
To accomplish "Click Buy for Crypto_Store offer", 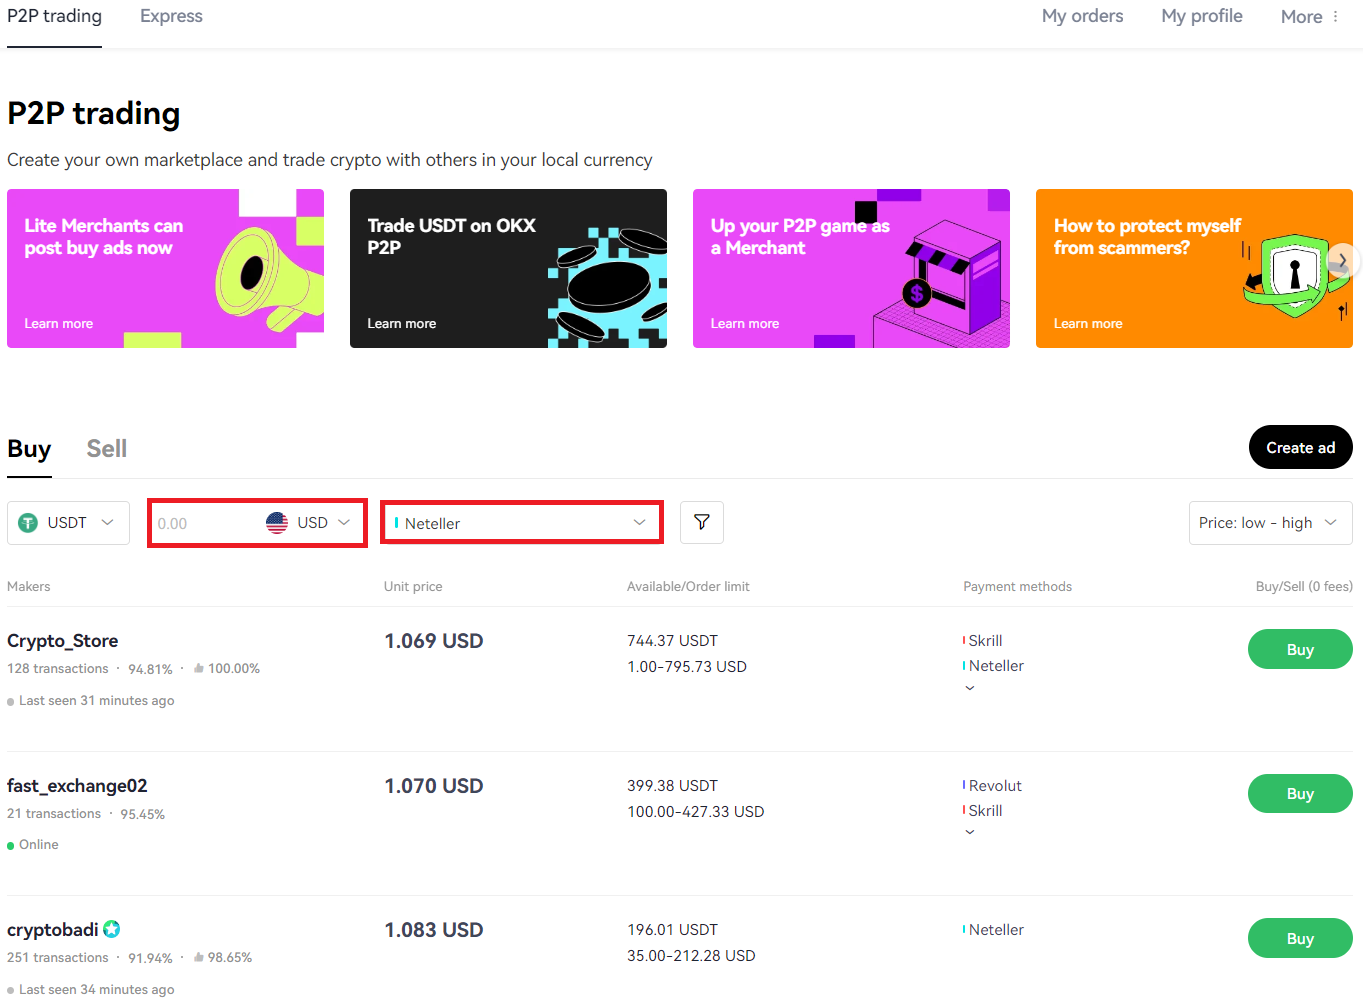I will coord(1300,649).
